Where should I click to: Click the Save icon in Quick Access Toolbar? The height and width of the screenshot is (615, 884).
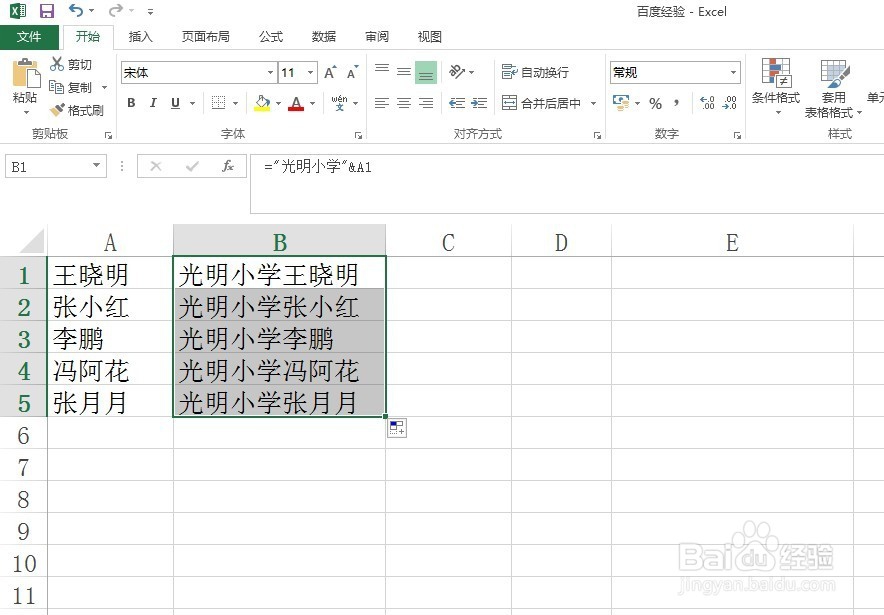coord(44,10)
